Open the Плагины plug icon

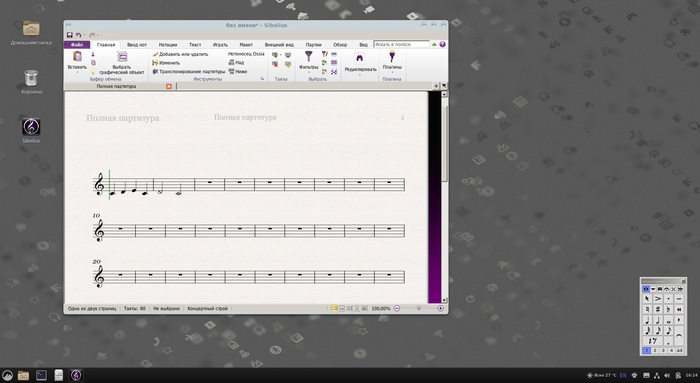[x=392, y=56]
